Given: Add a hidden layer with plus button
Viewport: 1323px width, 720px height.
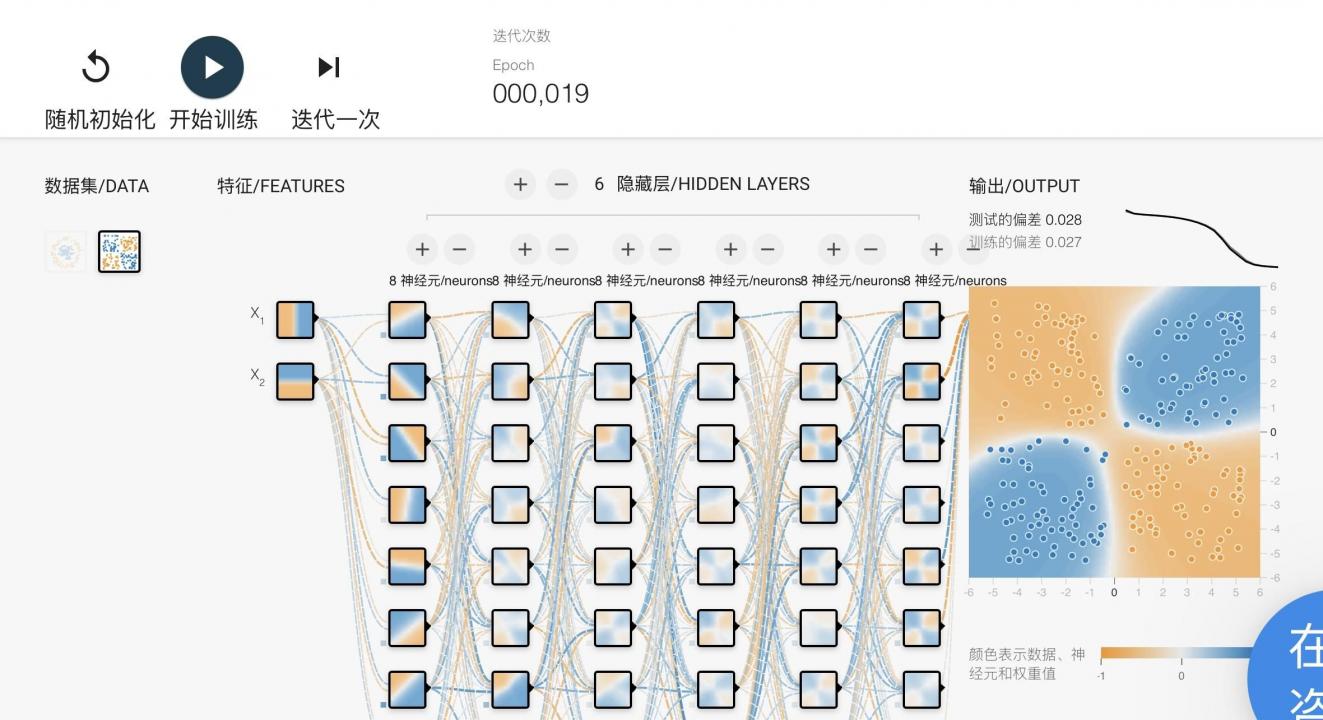Looking at the screenshot, I should 520,184.
